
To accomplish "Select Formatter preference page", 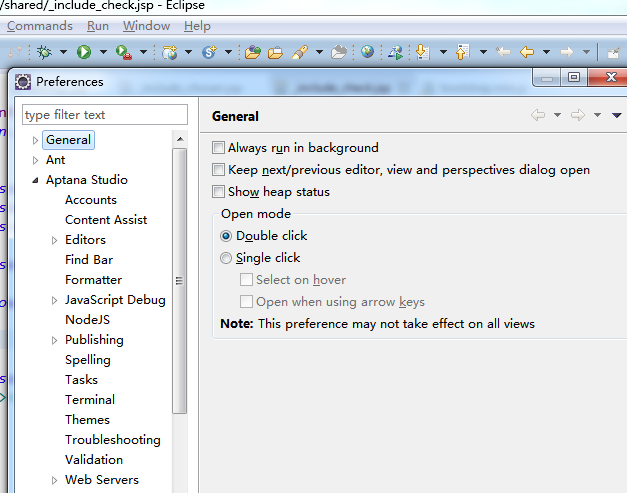I will coord(93,280).
